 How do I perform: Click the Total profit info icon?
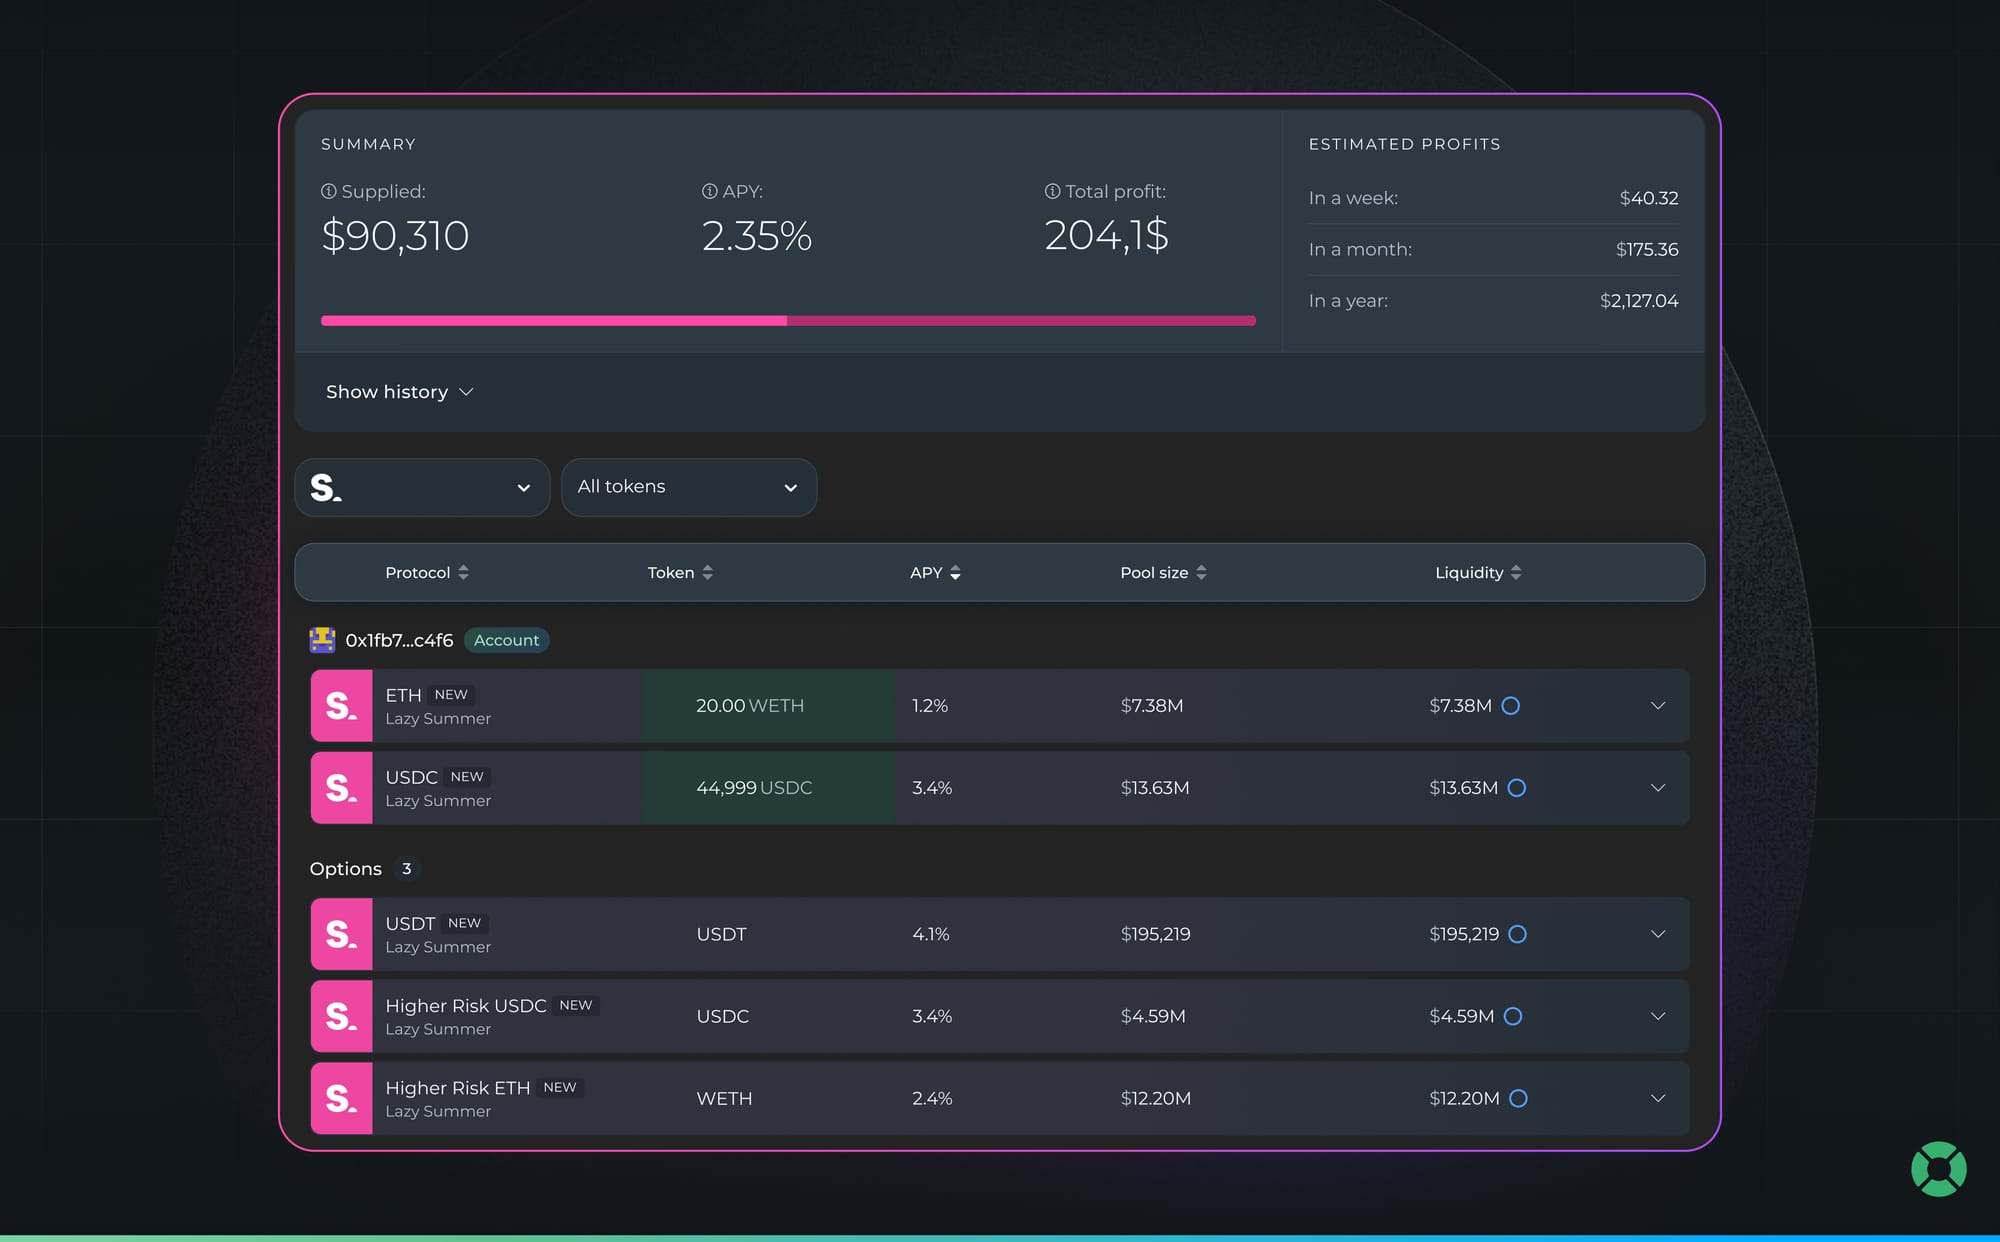1052,191
